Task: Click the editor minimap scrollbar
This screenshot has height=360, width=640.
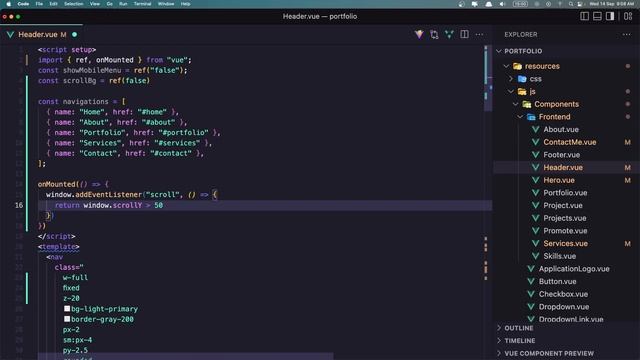Action: coord(488,78)
